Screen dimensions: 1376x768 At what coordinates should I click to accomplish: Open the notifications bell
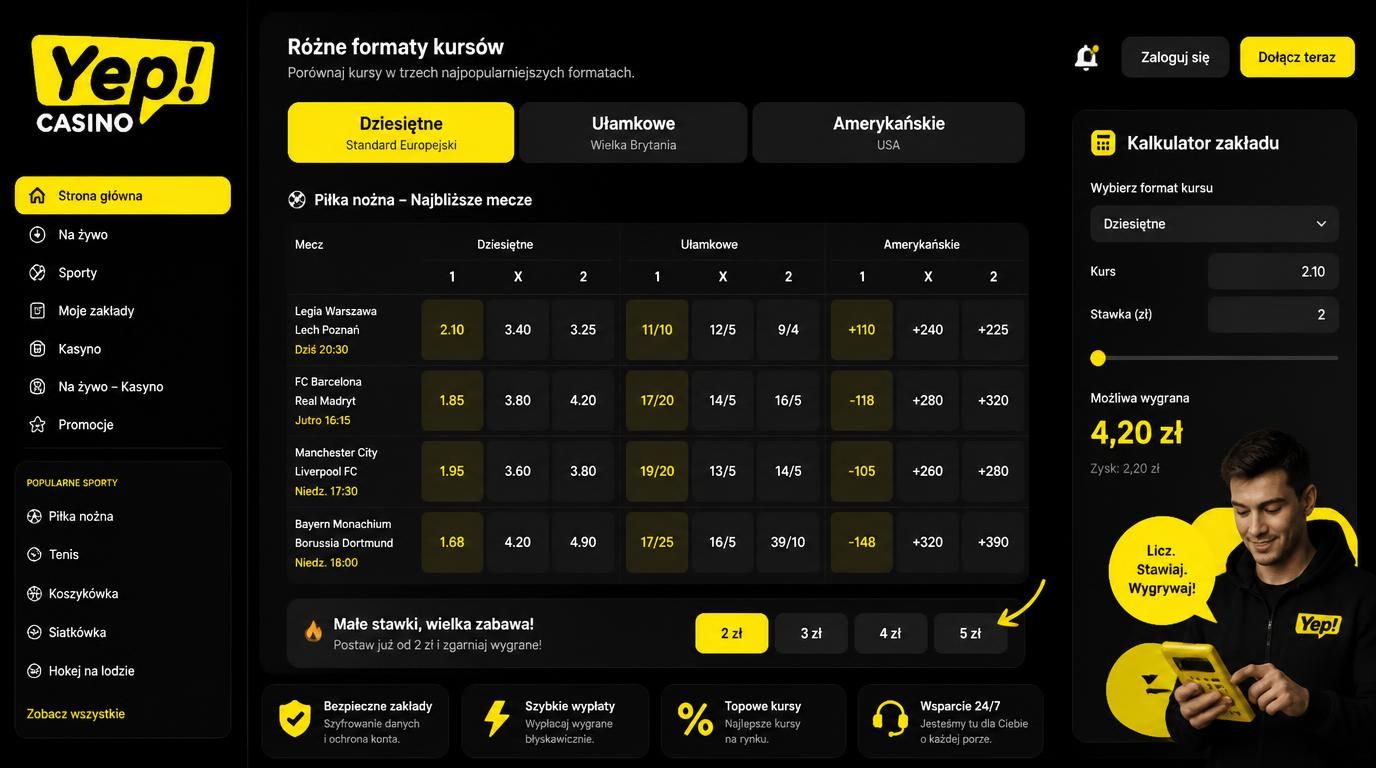coord(1086,57)
